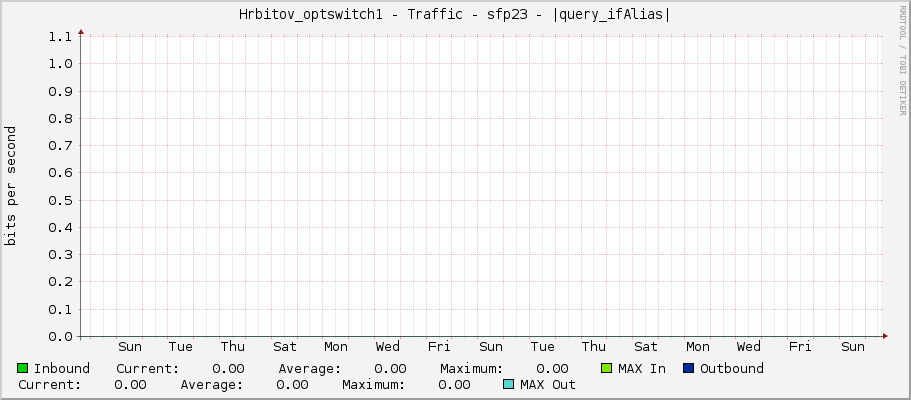Click the 'bits per second' axis label
Viewport: 911px width, 400px height.
pos(10,186)
